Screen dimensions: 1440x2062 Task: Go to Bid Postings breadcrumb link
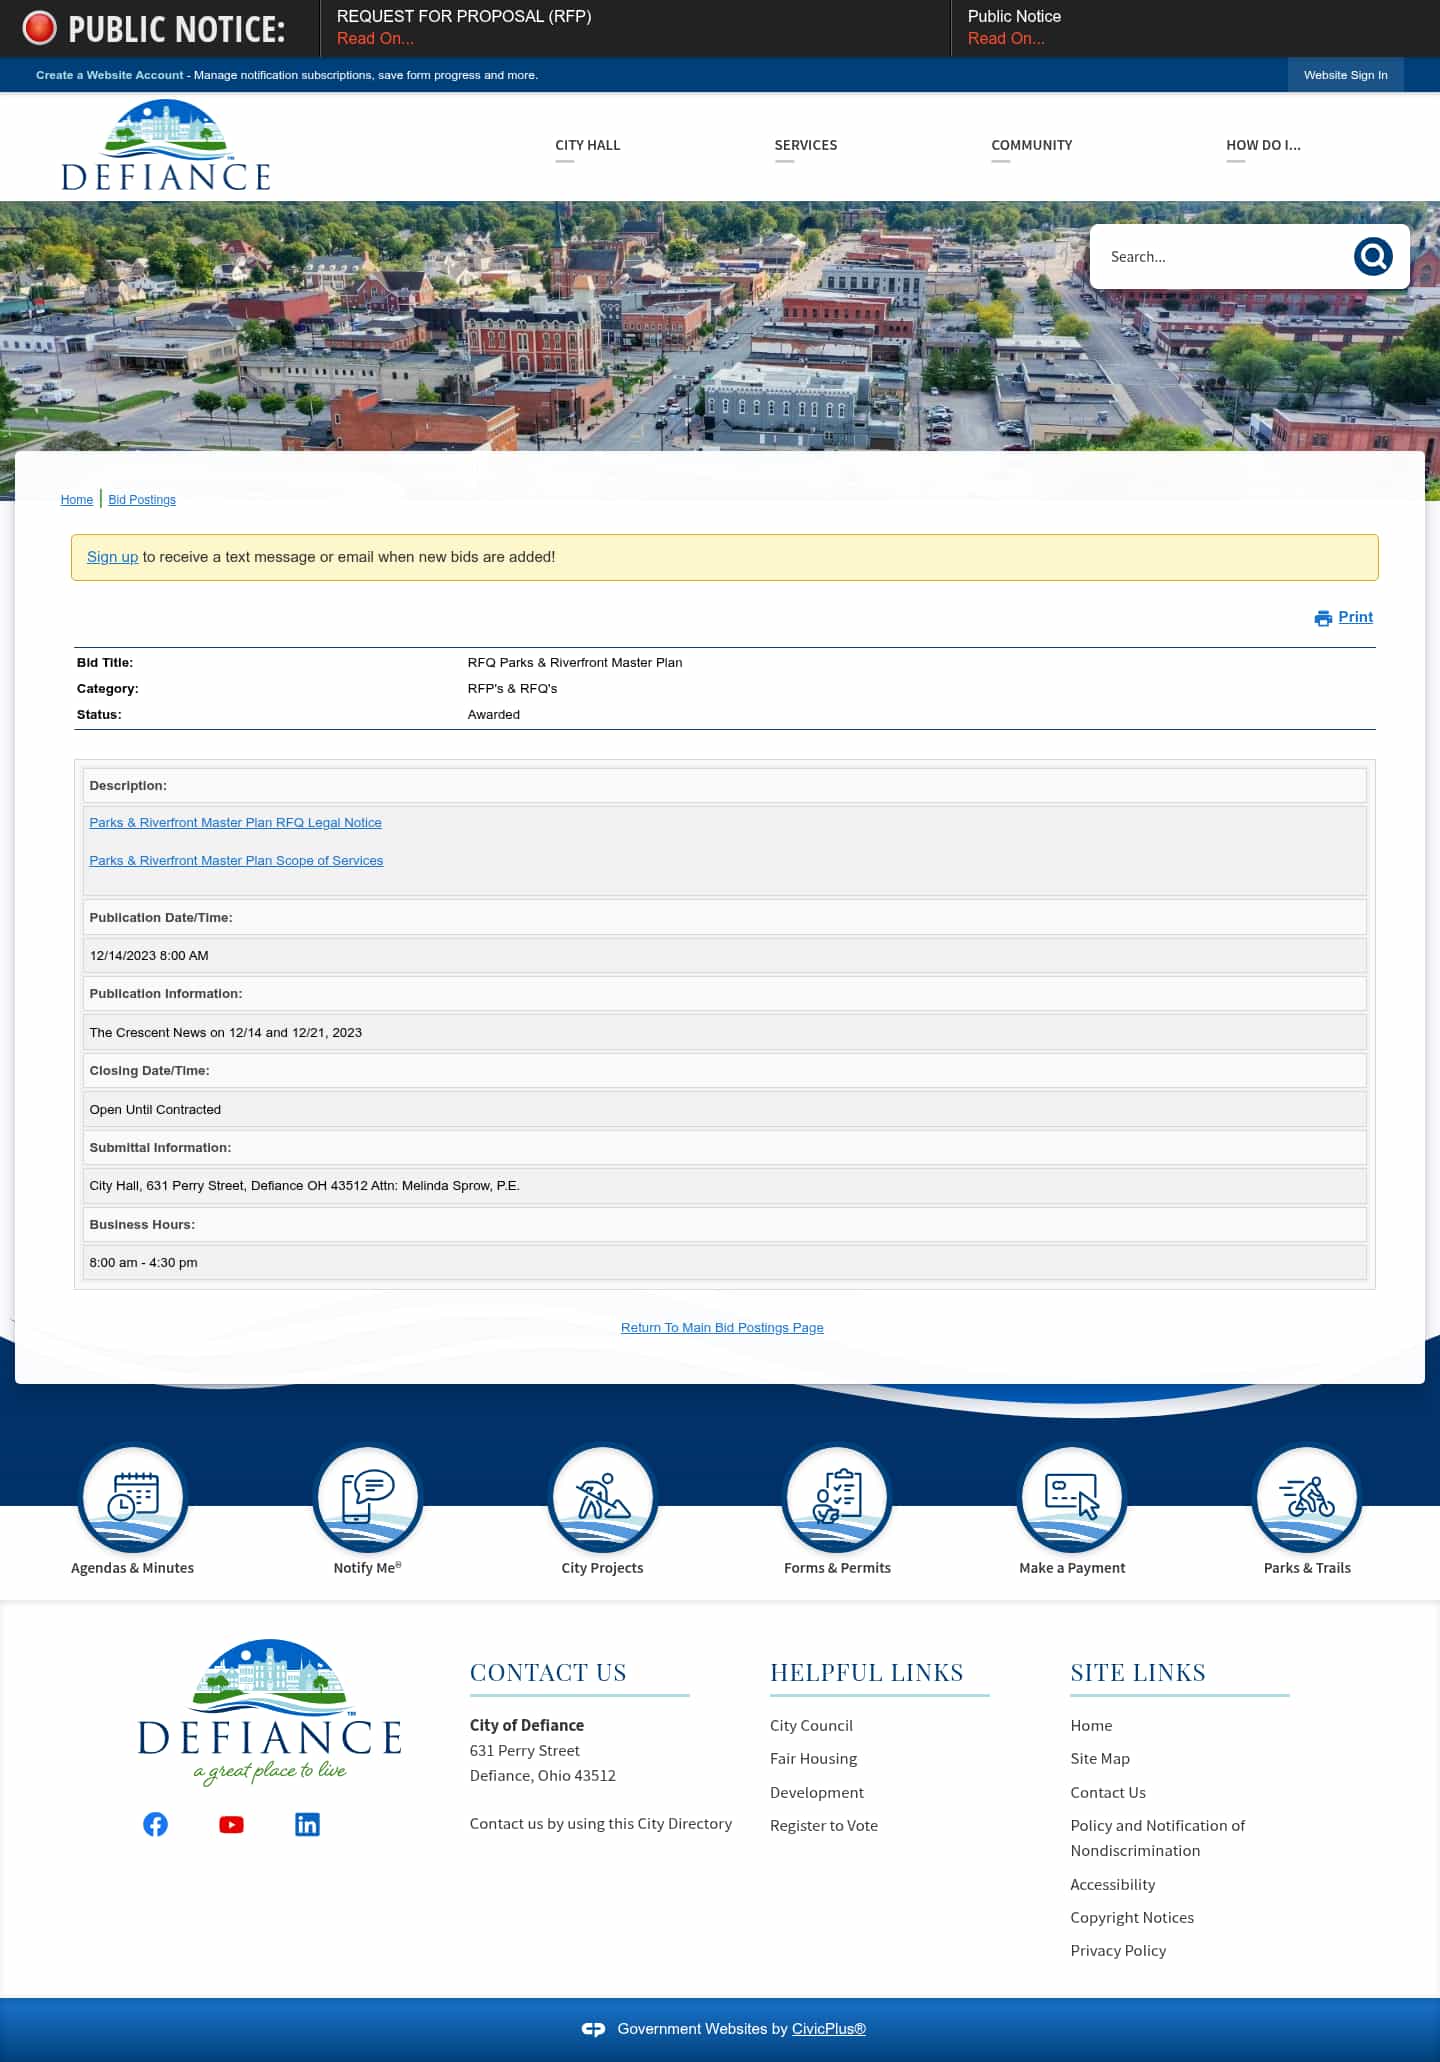click(142, 500)
